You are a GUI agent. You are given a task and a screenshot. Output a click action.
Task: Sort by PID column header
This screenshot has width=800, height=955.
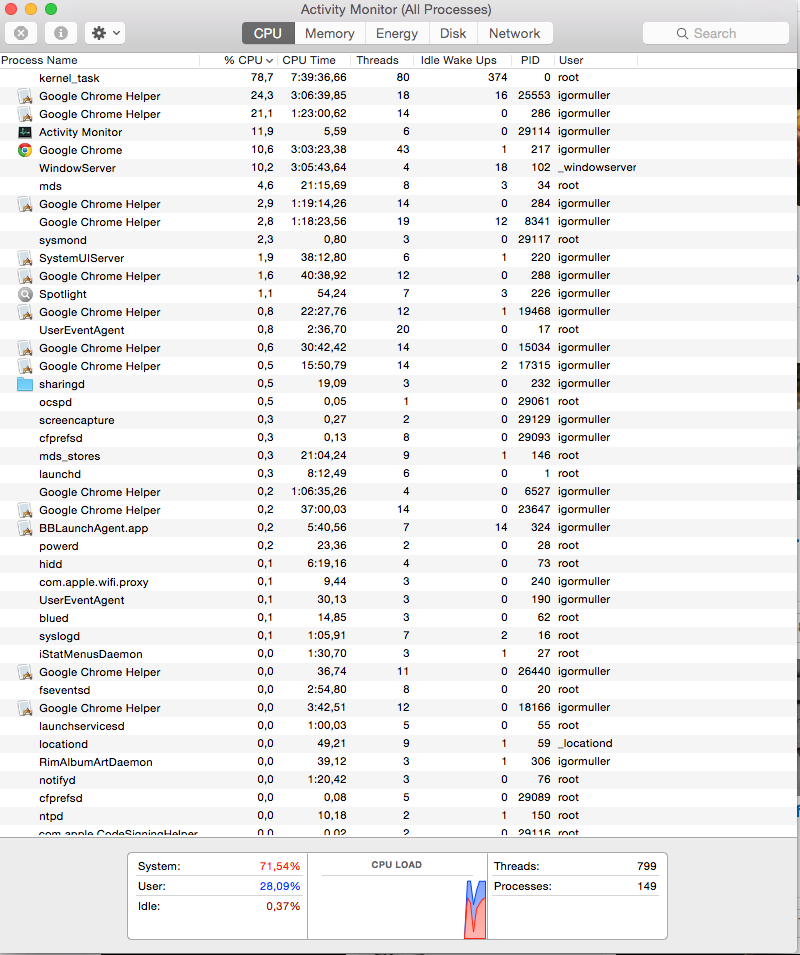click(x=532, y=60)
